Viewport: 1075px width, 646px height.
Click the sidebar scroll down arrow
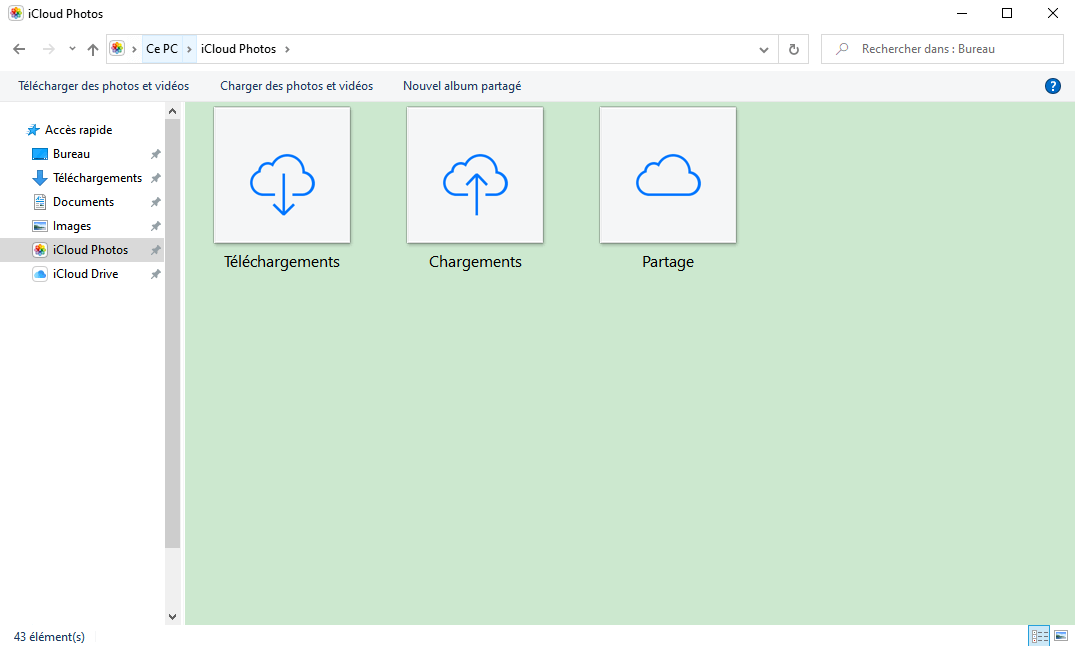point(172,617)
